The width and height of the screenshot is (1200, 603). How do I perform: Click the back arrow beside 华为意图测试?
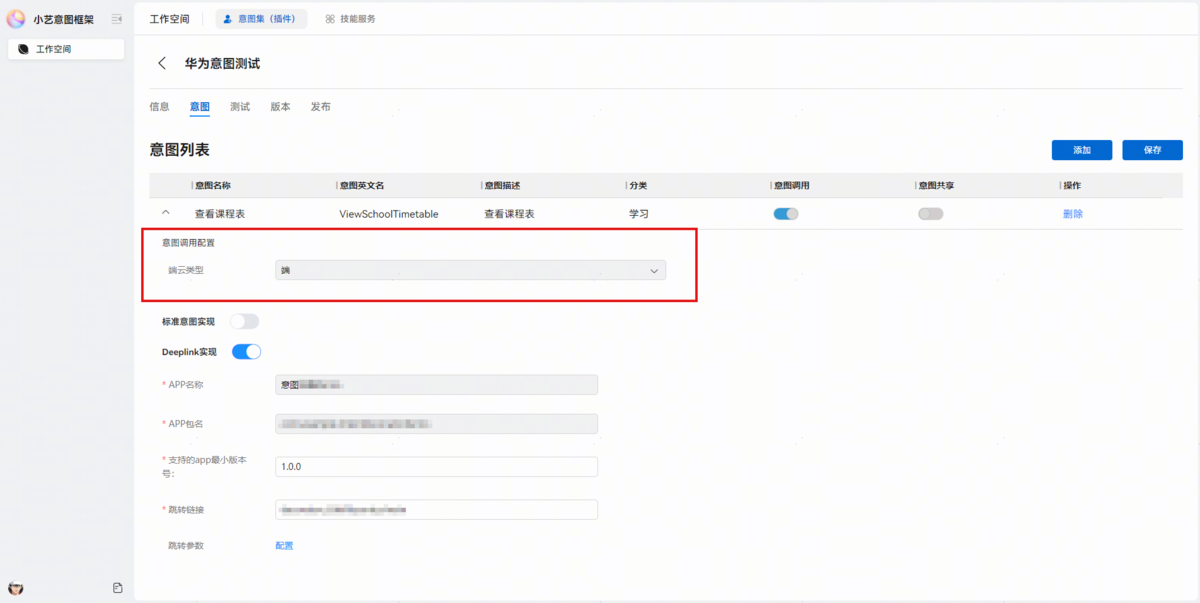pyautogui.click(x=162, y=63)
